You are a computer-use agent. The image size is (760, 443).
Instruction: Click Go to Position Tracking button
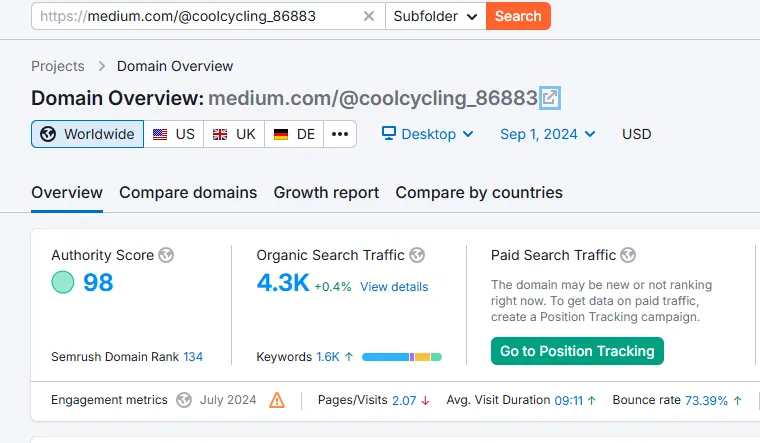pos(577,351)
